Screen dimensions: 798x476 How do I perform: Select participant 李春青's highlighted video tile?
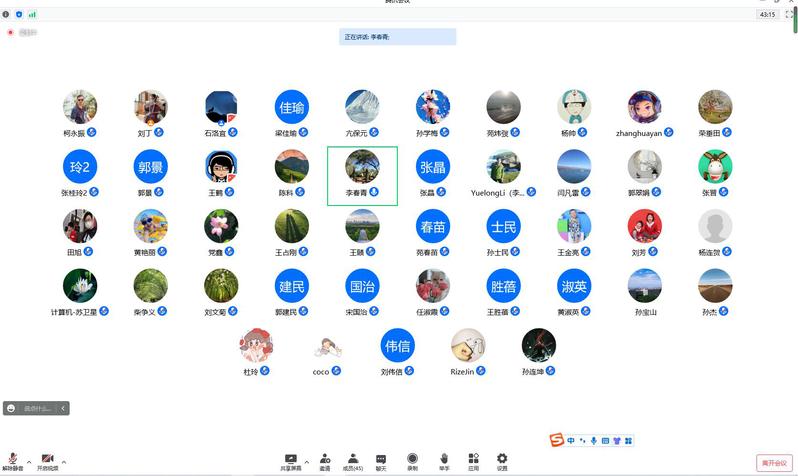click(362, 175)
